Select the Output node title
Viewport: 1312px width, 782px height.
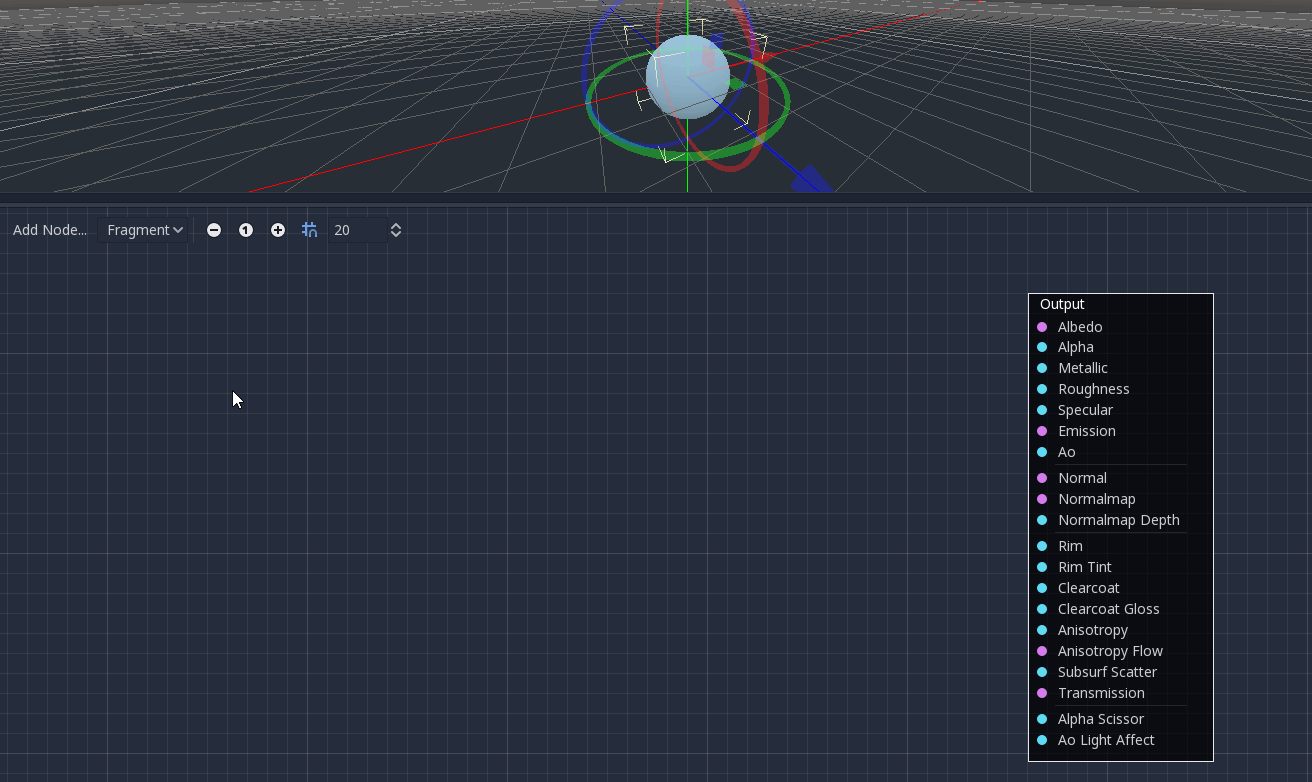click(1062, 304)
